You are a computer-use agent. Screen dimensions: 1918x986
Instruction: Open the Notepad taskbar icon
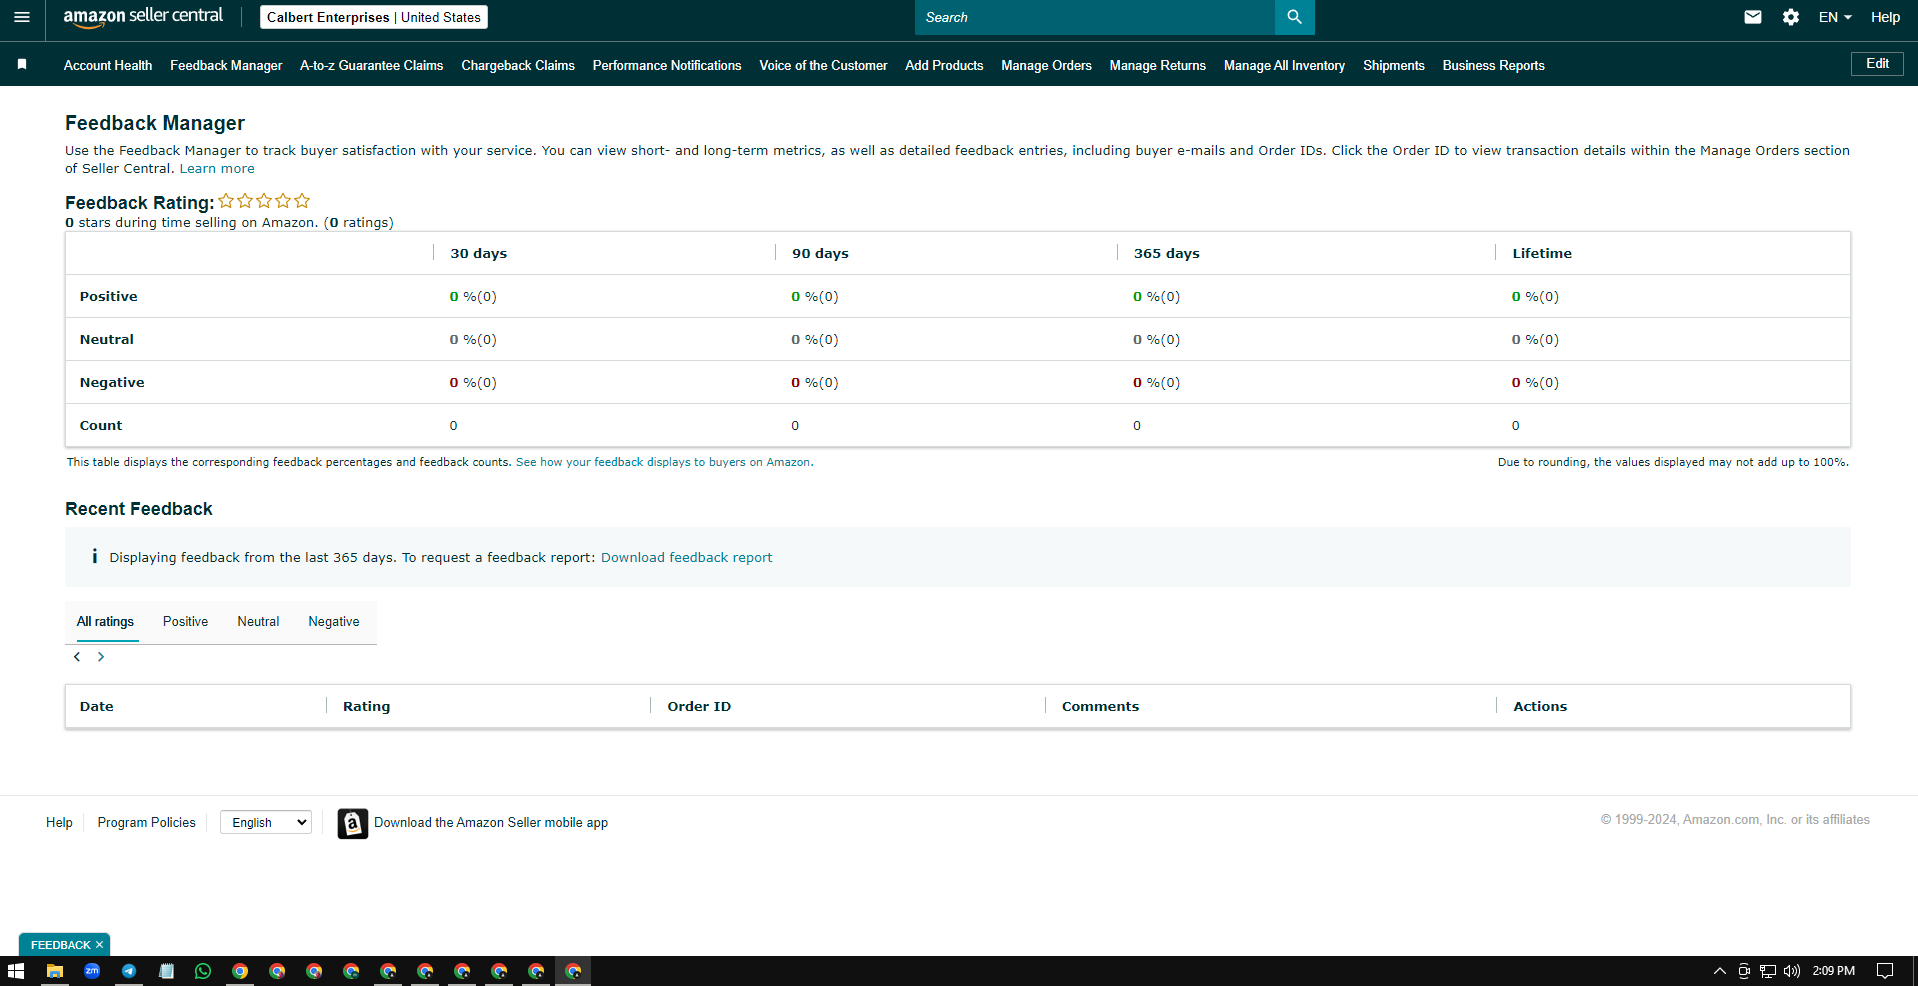(x=166, y=971)
